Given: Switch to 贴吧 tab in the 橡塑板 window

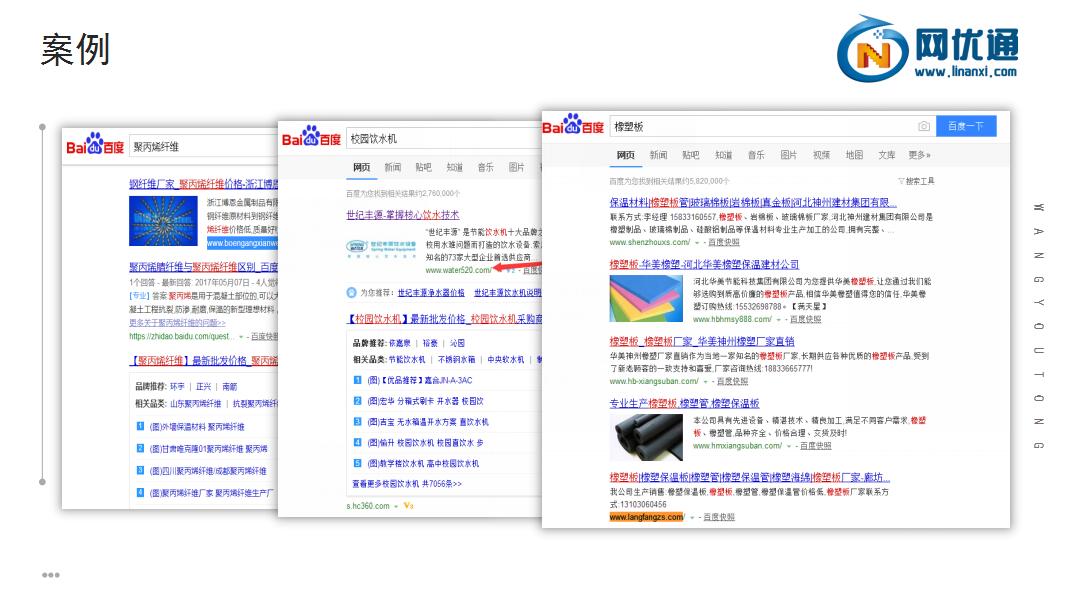Looking at the screenshot, I should 691,155.
